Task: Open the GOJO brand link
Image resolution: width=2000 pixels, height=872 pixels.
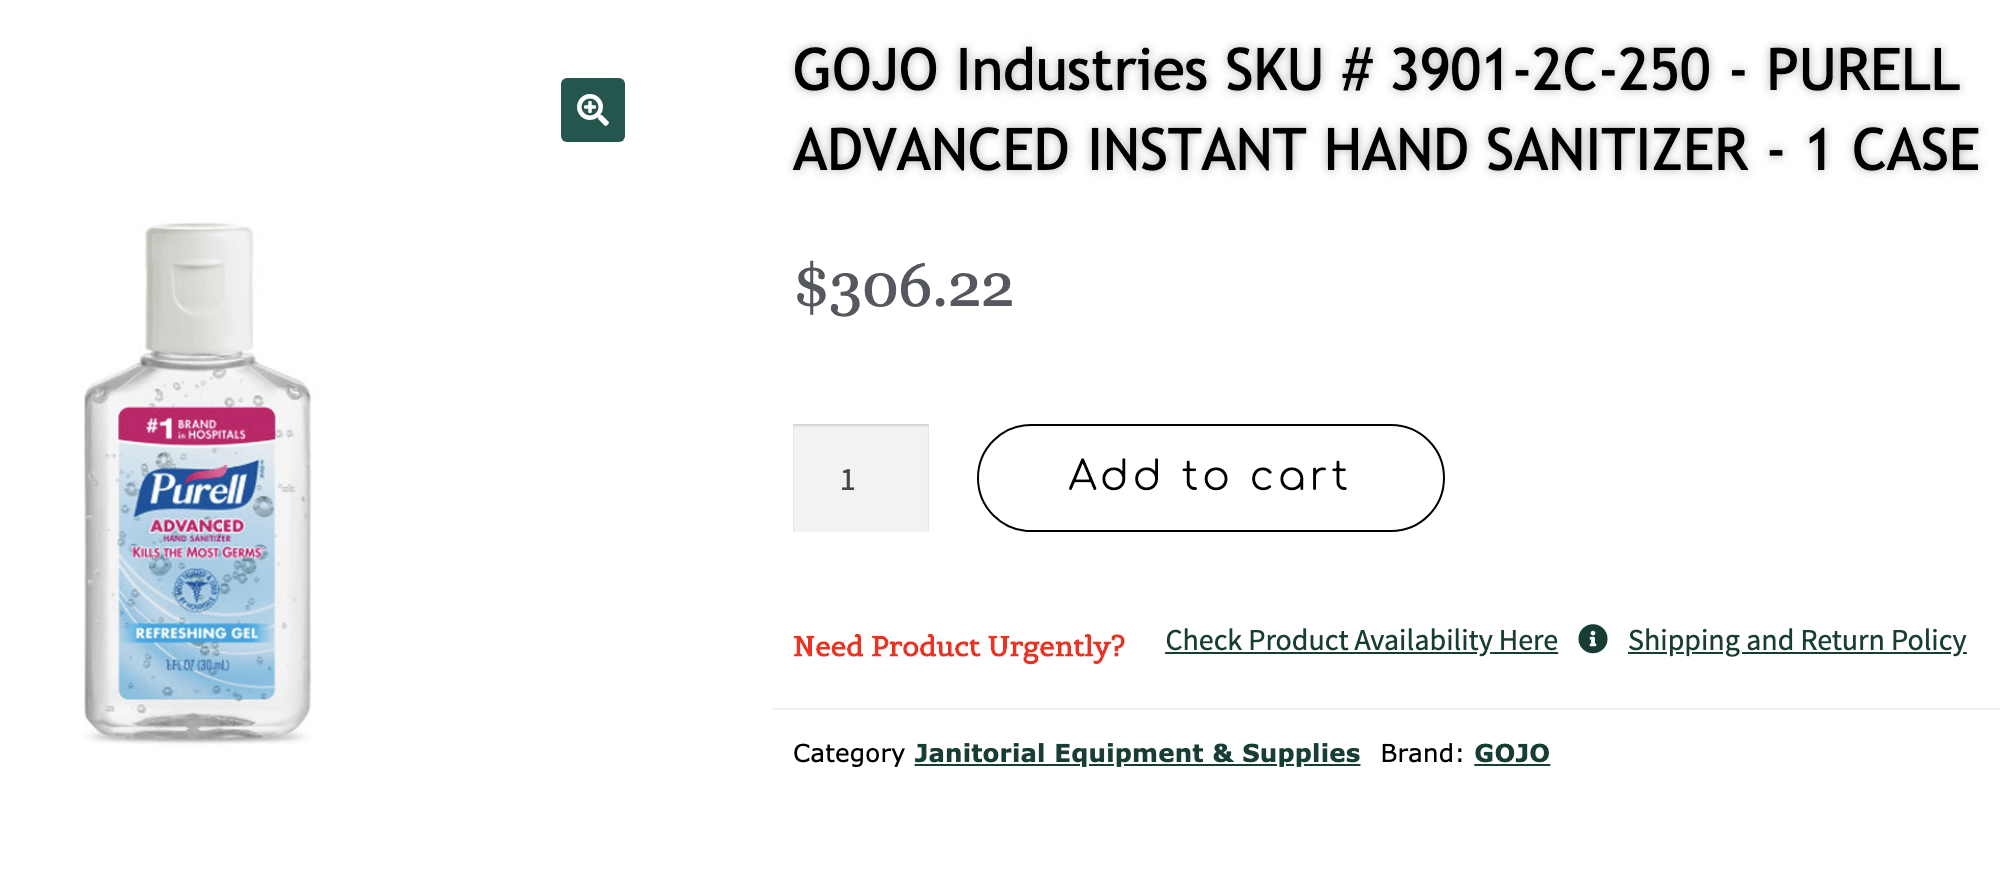Action: coord(1511,753)
